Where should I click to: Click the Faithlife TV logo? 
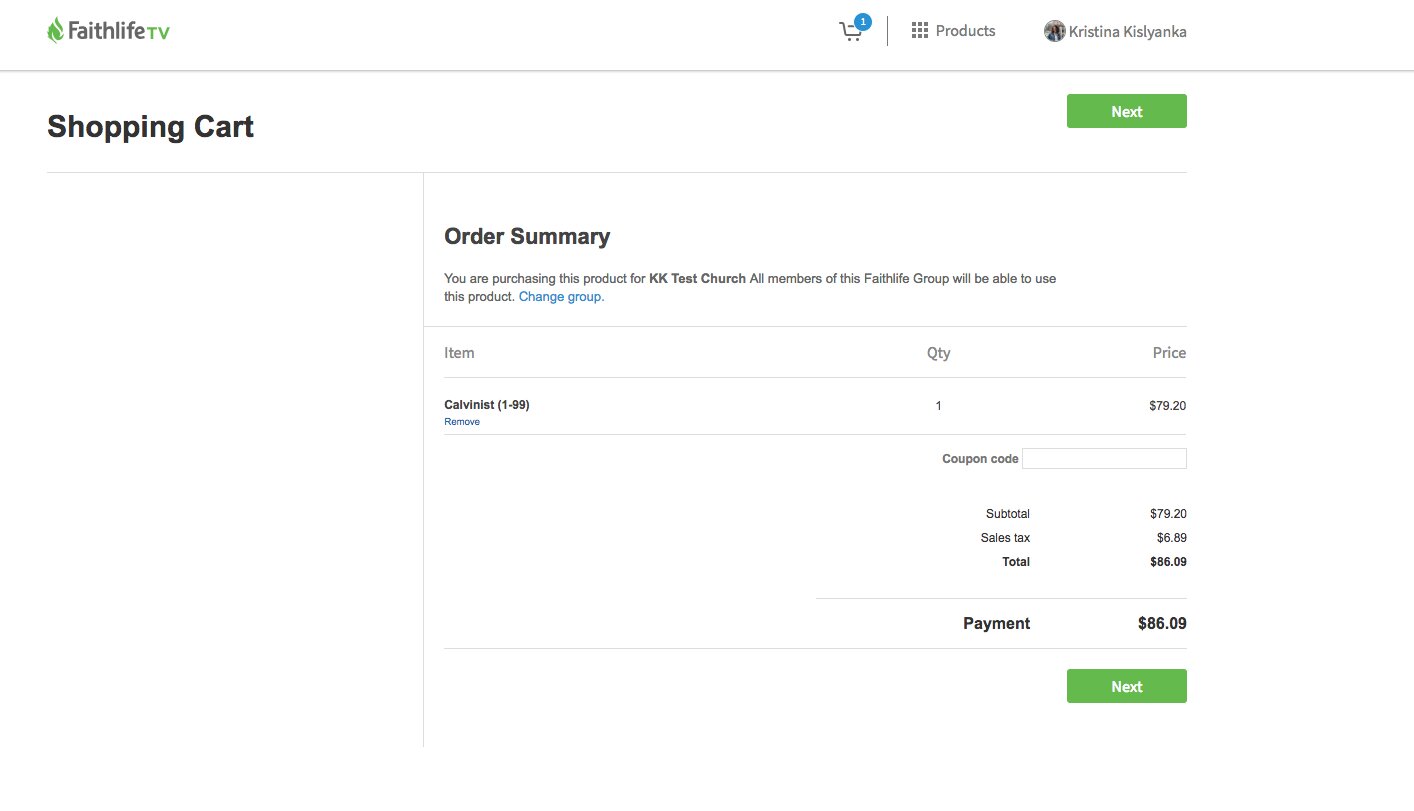[108, 31]
